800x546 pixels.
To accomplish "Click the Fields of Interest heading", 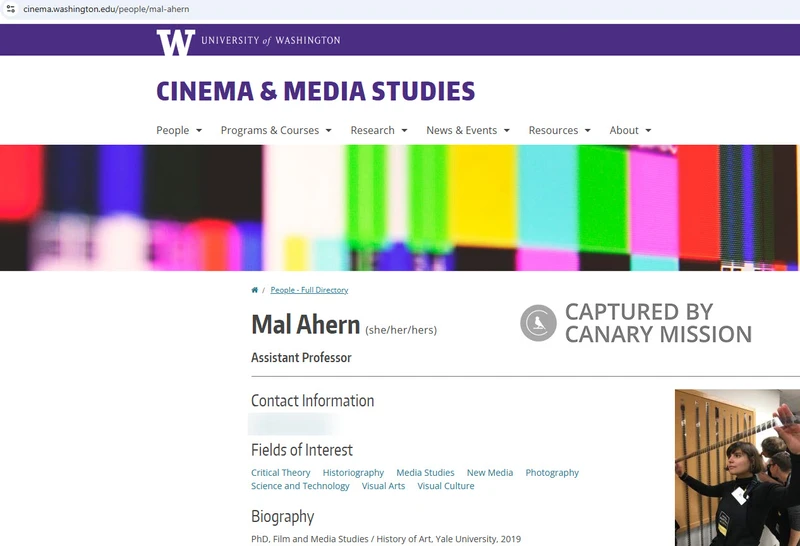I will 302,450.
